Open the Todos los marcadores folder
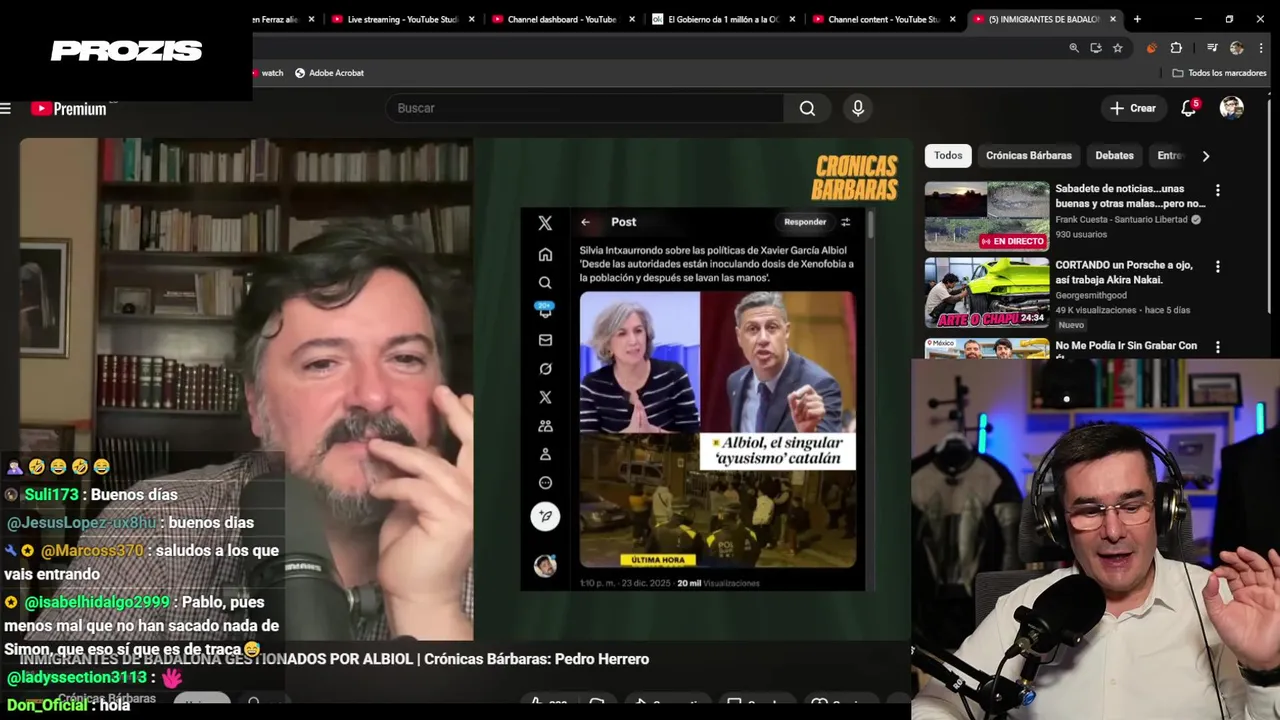The image size is (1280, 720). (1219, 73)
